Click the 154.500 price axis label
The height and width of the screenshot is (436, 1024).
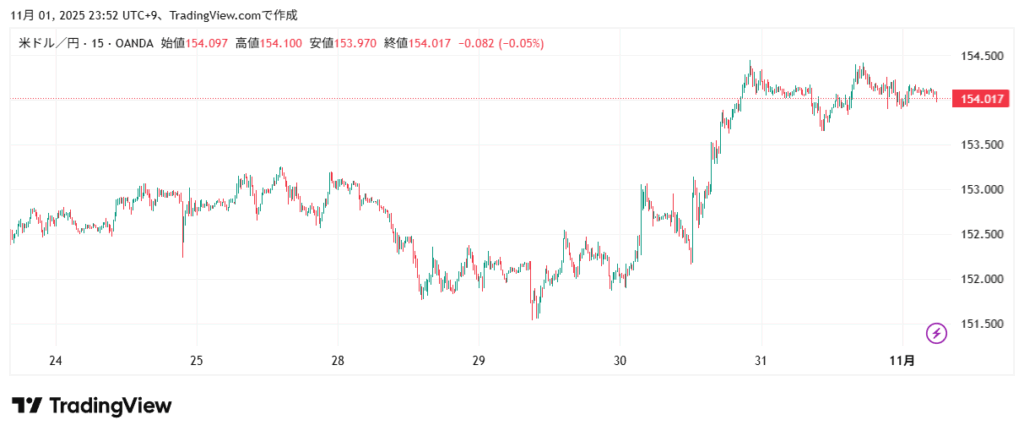click(979, 56)
